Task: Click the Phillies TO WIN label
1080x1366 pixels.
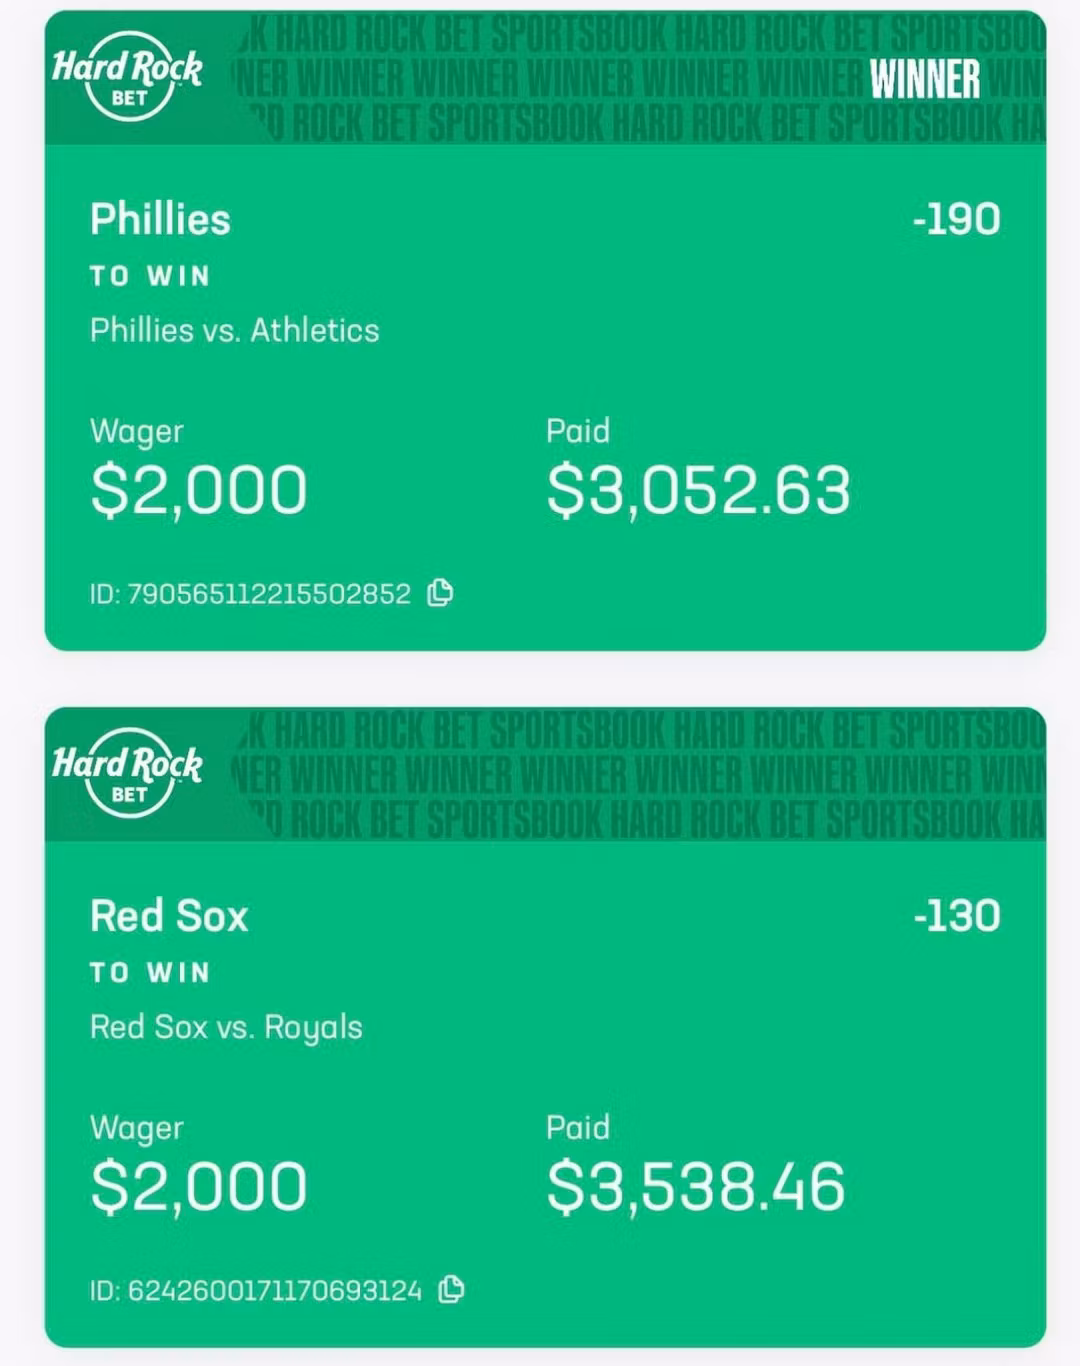Action: [150, 276]
